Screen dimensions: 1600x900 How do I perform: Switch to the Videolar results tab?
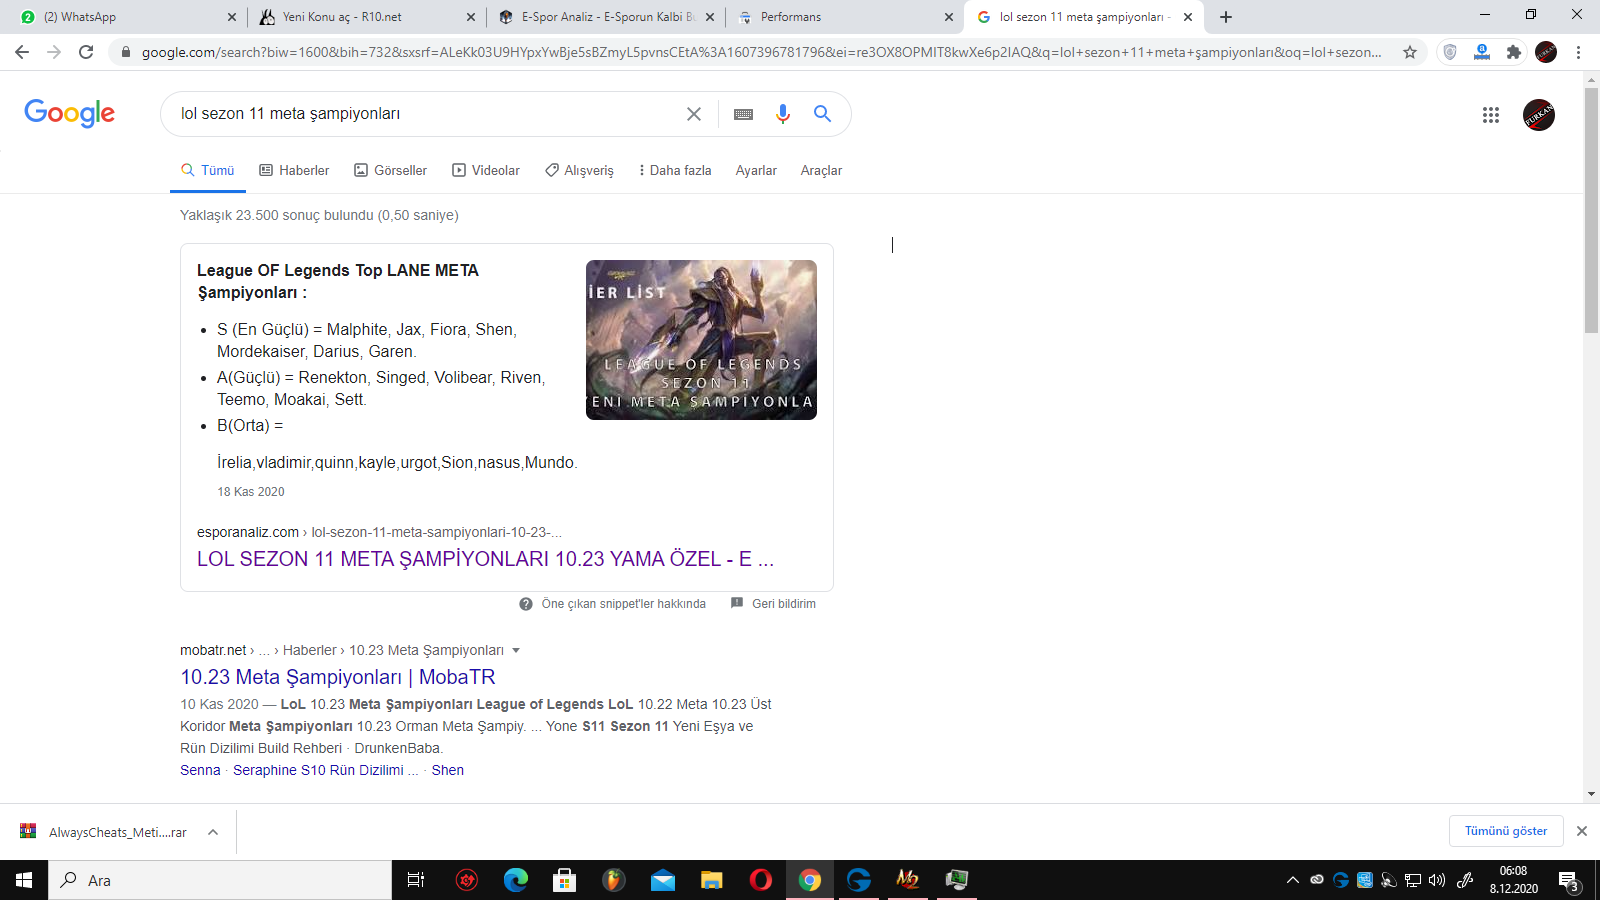(486, 171)
